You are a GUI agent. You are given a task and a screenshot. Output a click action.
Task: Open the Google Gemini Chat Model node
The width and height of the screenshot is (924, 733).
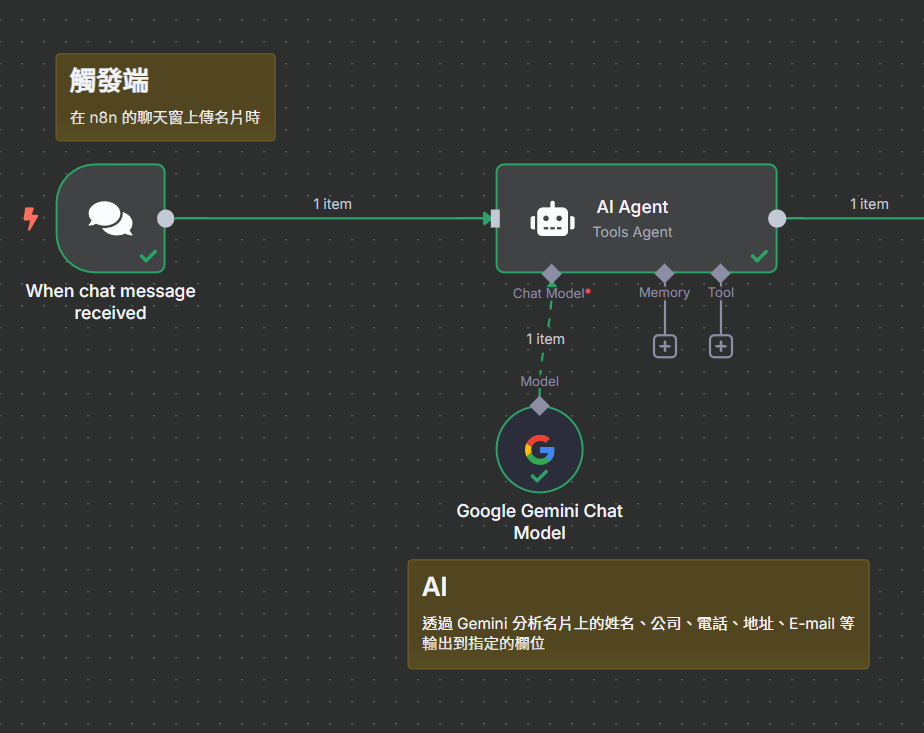(x=539, y=450)
